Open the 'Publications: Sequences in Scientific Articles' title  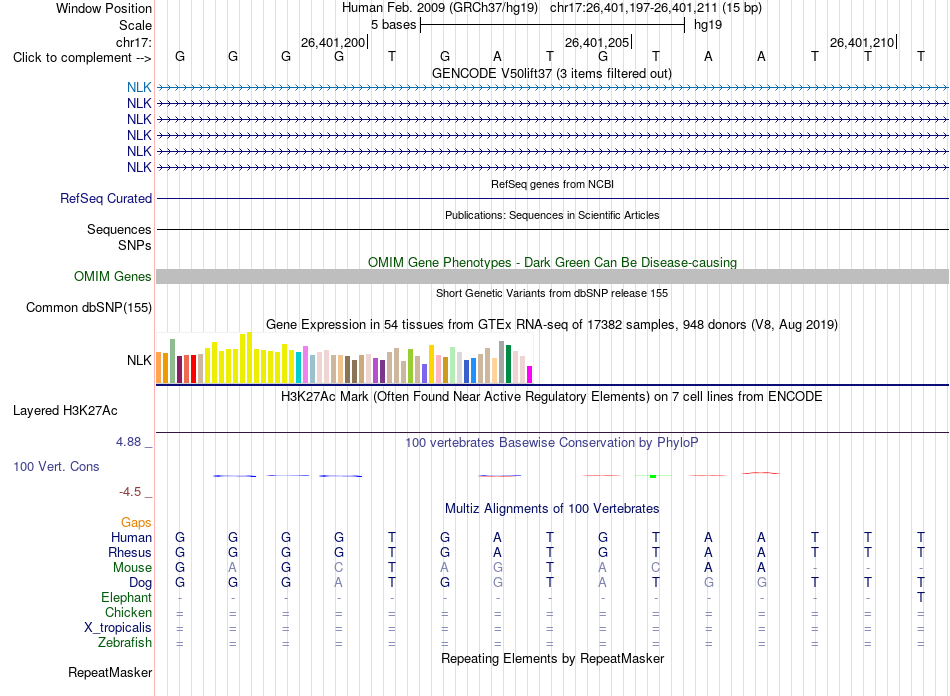pyautogui.click(x=552, y=215)
